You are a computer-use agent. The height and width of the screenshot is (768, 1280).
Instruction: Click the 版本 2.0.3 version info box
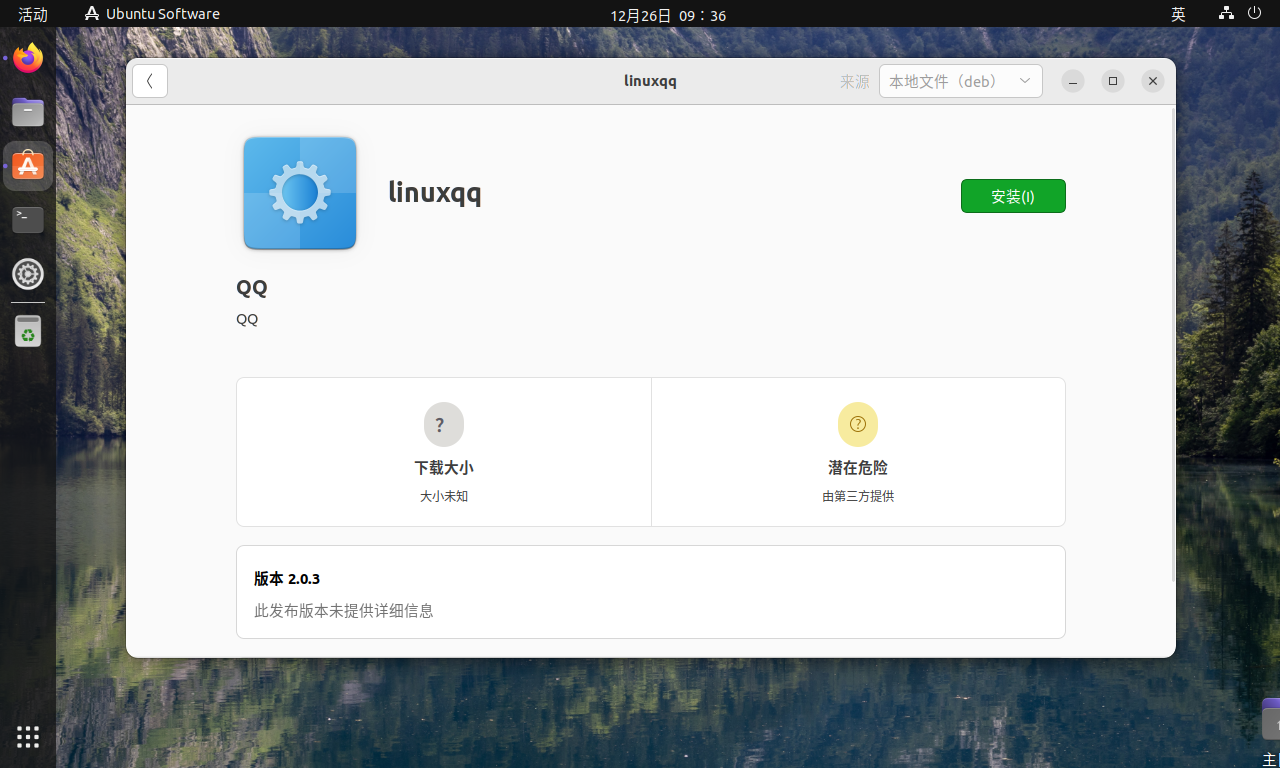click(x=650, y=592)
